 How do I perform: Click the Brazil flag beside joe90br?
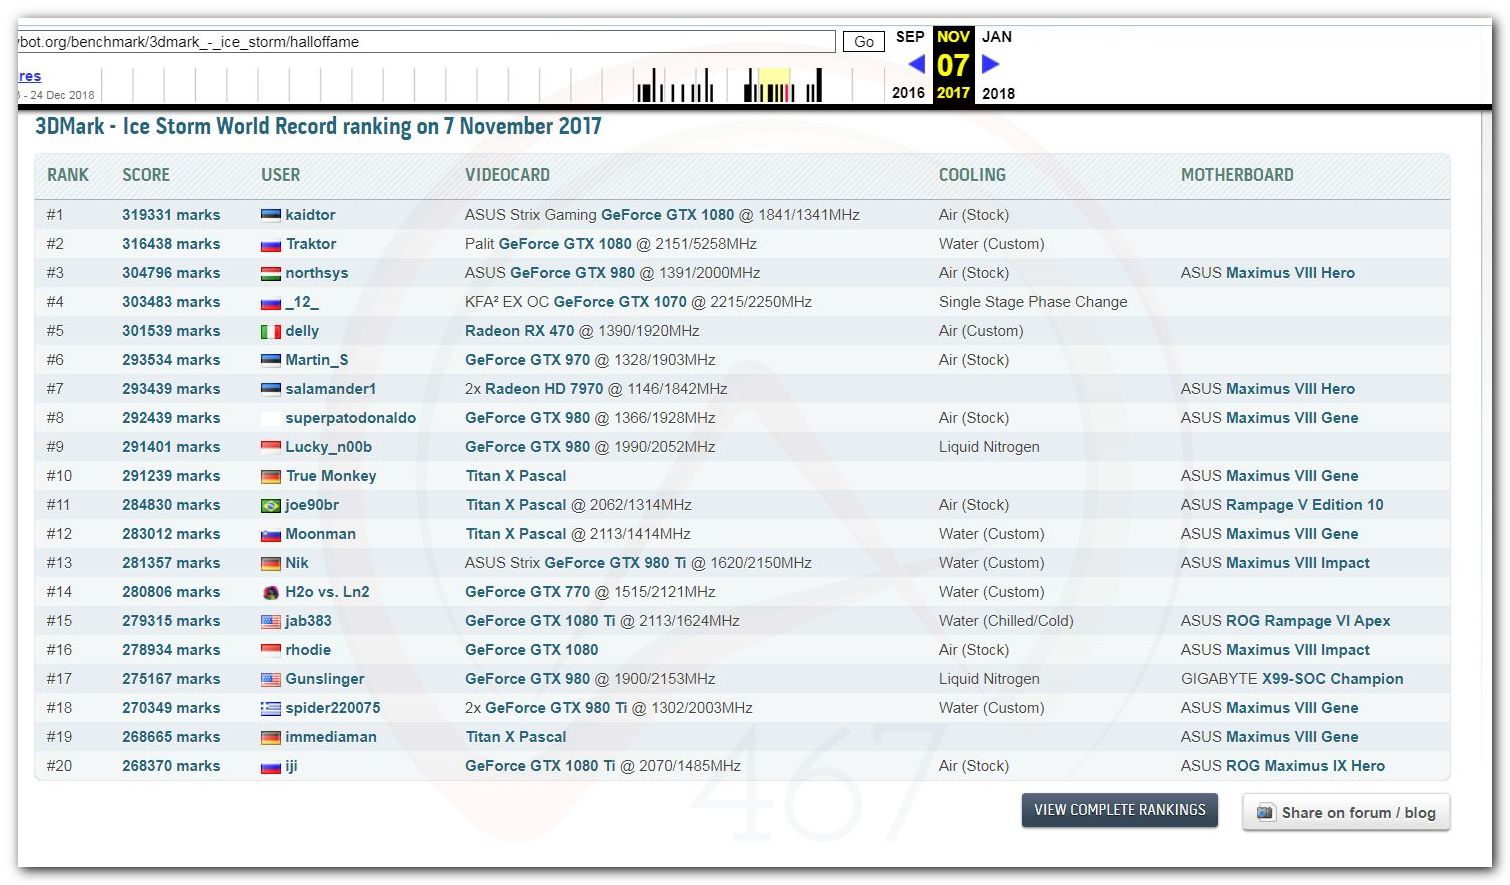point(270,505)
